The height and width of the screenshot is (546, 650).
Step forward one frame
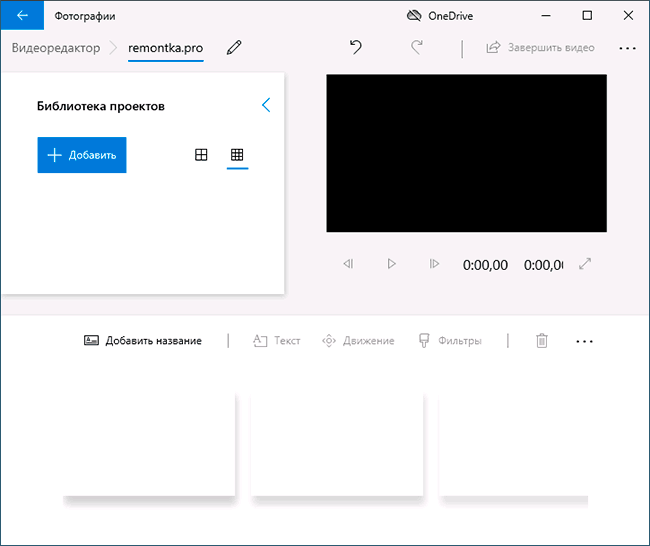pos(434,264)
